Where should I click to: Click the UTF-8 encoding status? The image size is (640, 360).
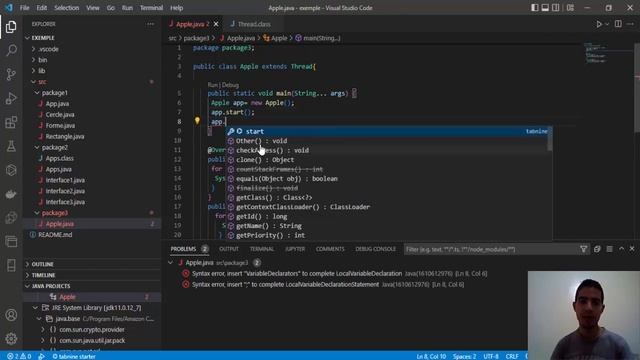491,356
